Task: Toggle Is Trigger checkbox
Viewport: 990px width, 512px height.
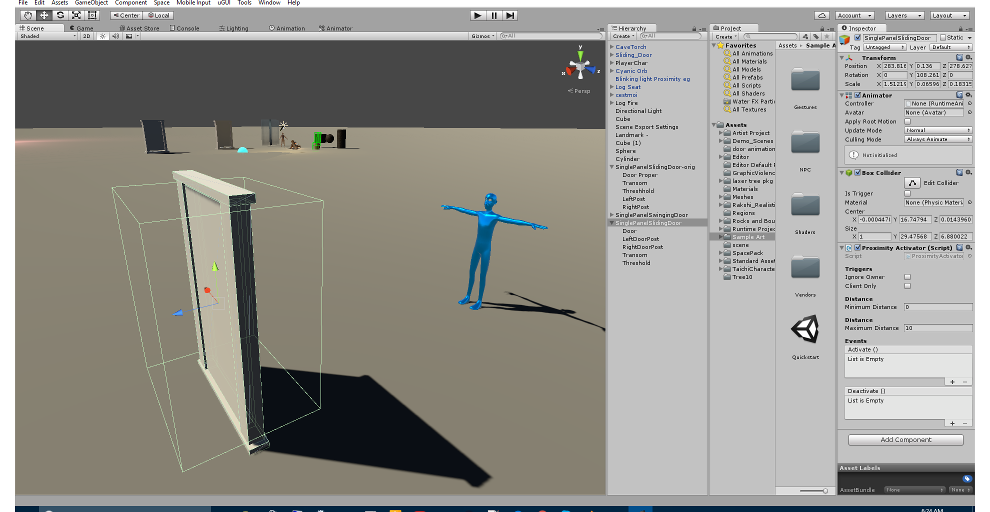Action: click(907, 193)
